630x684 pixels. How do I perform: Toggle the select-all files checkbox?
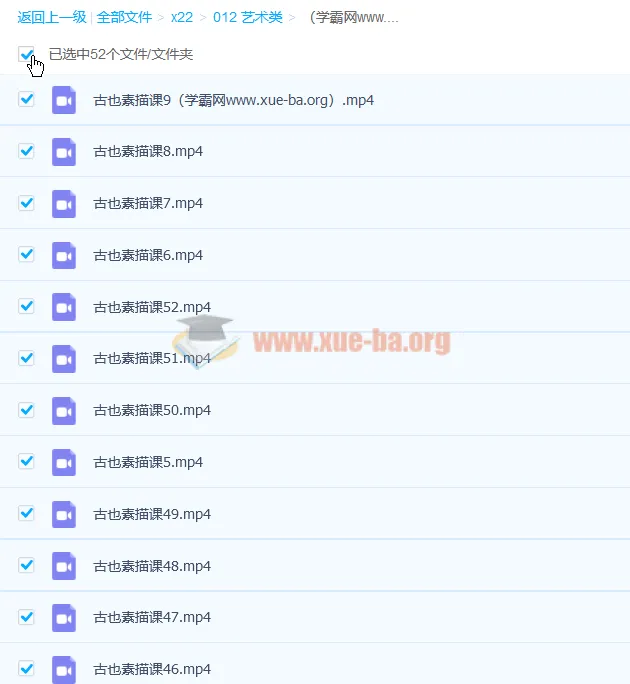(26, 55)
